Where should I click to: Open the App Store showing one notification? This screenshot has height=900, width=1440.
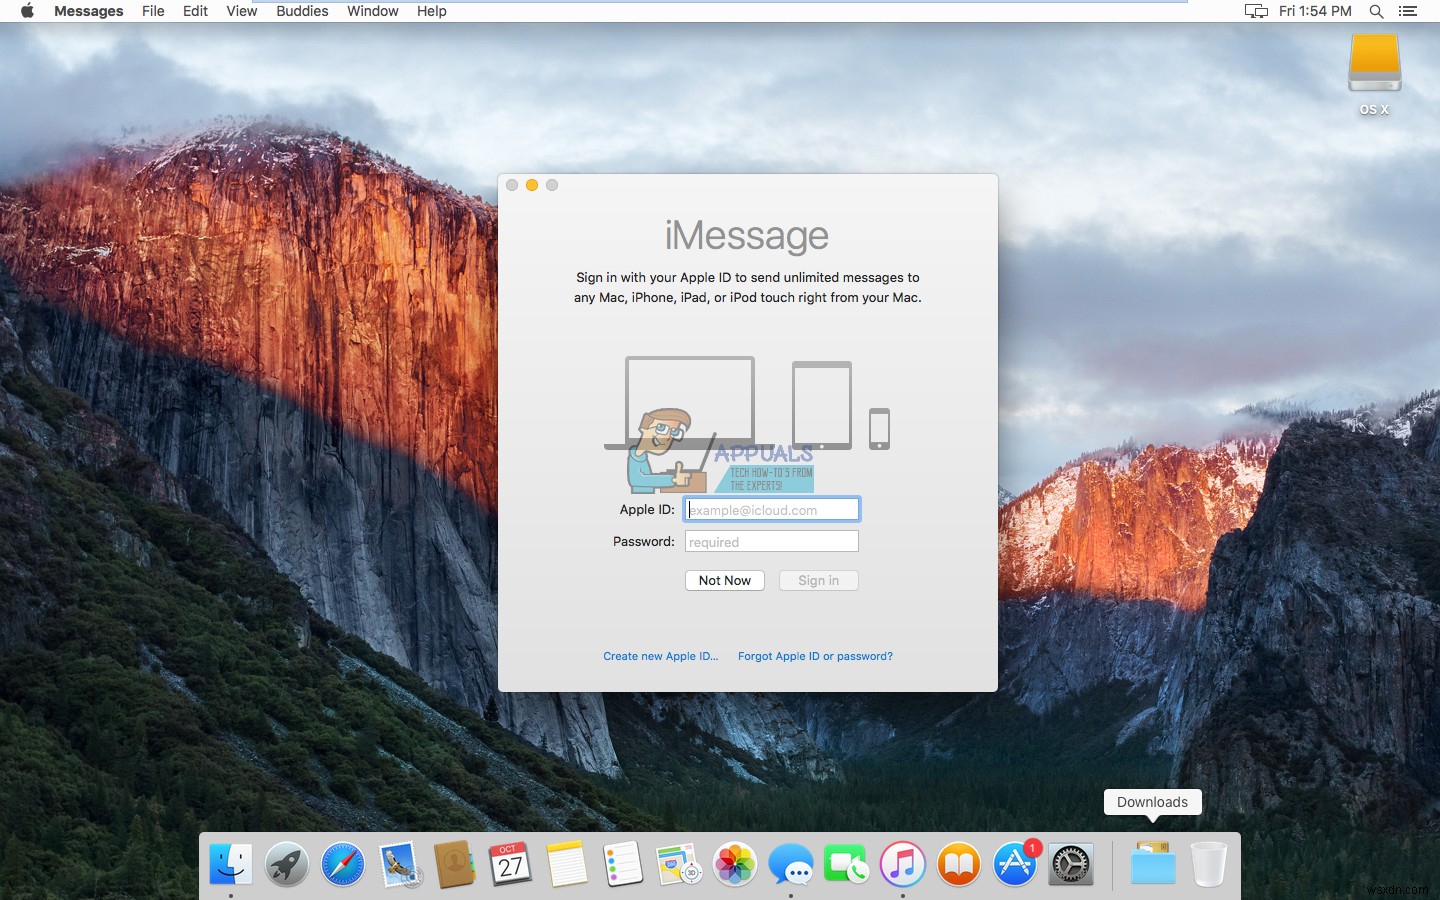[1015, 865]
